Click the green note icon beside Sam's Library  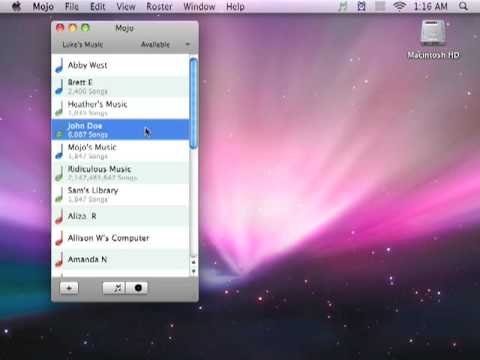coord(59,195)
